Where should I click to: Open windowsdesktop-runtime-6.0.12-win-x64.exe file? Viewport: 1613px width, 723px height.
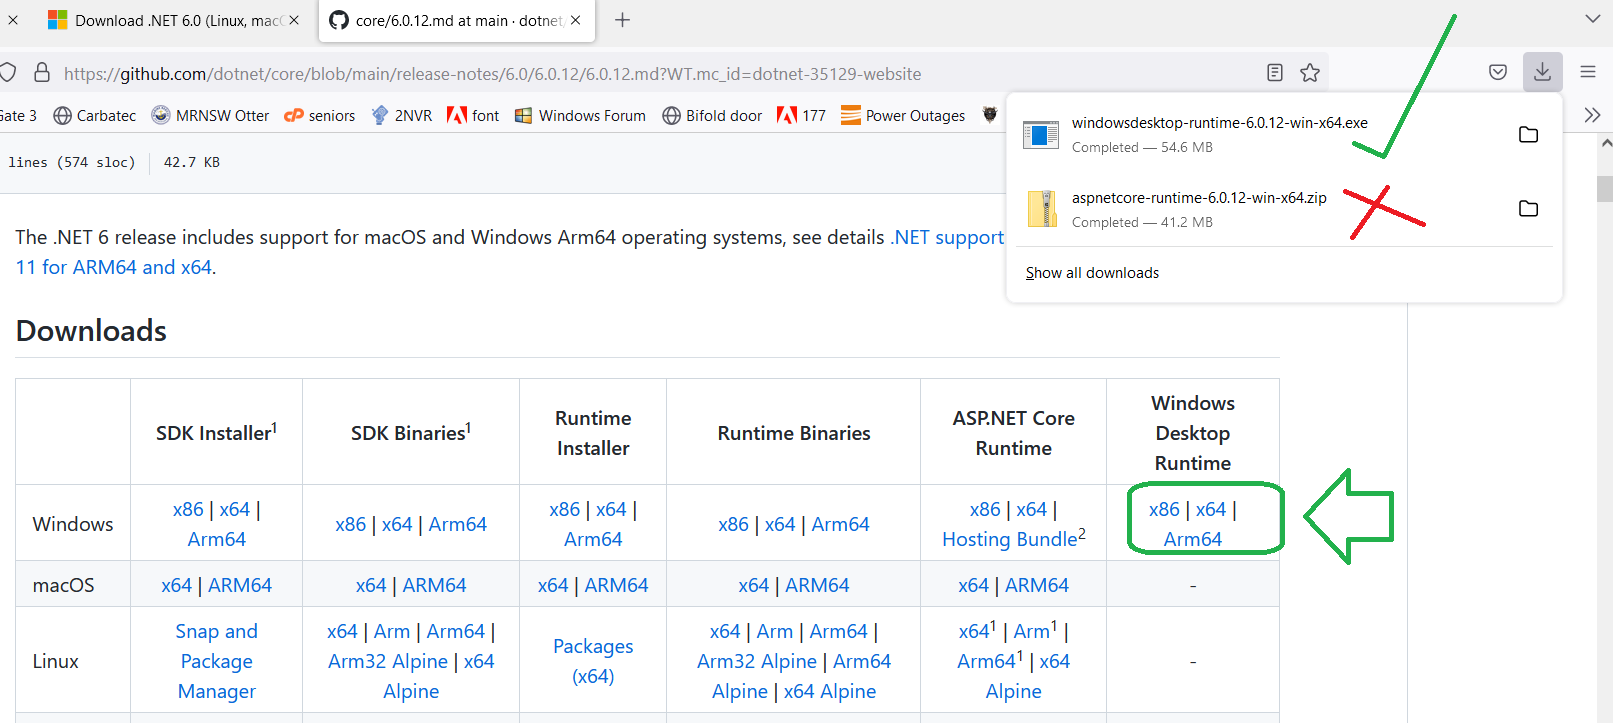[1219, 123]
